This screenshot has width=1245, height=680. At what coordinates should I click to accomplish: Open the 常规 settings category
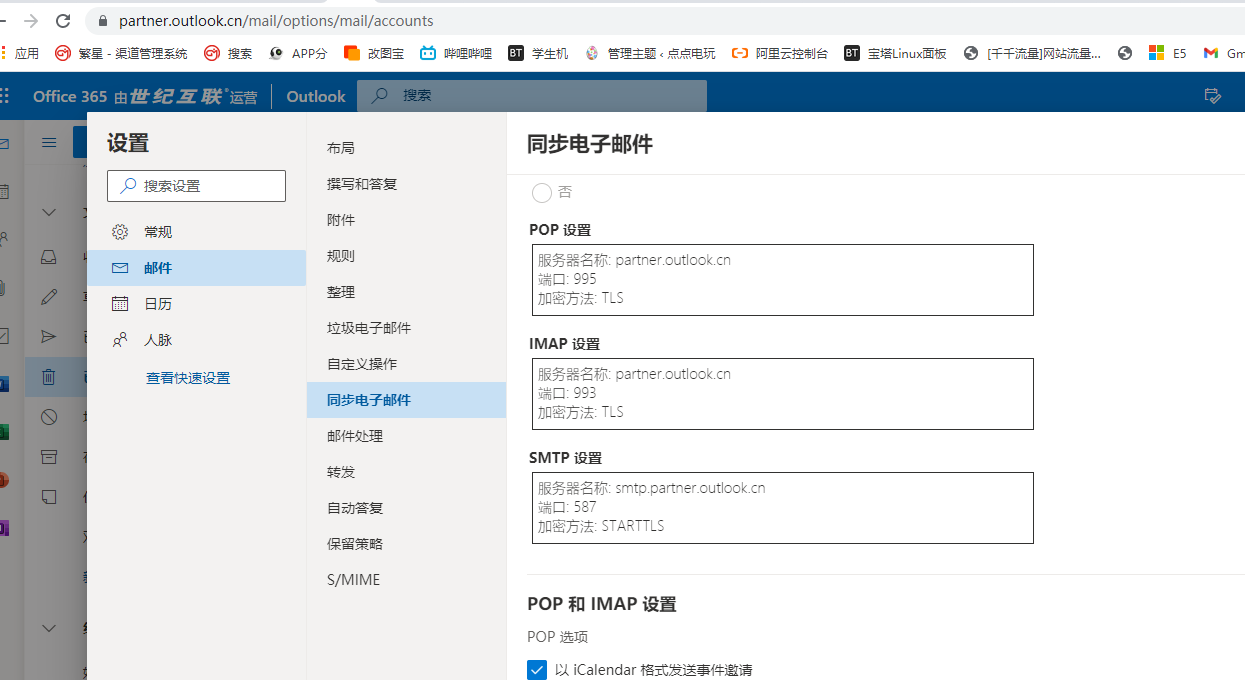click(x=158, y=232)
